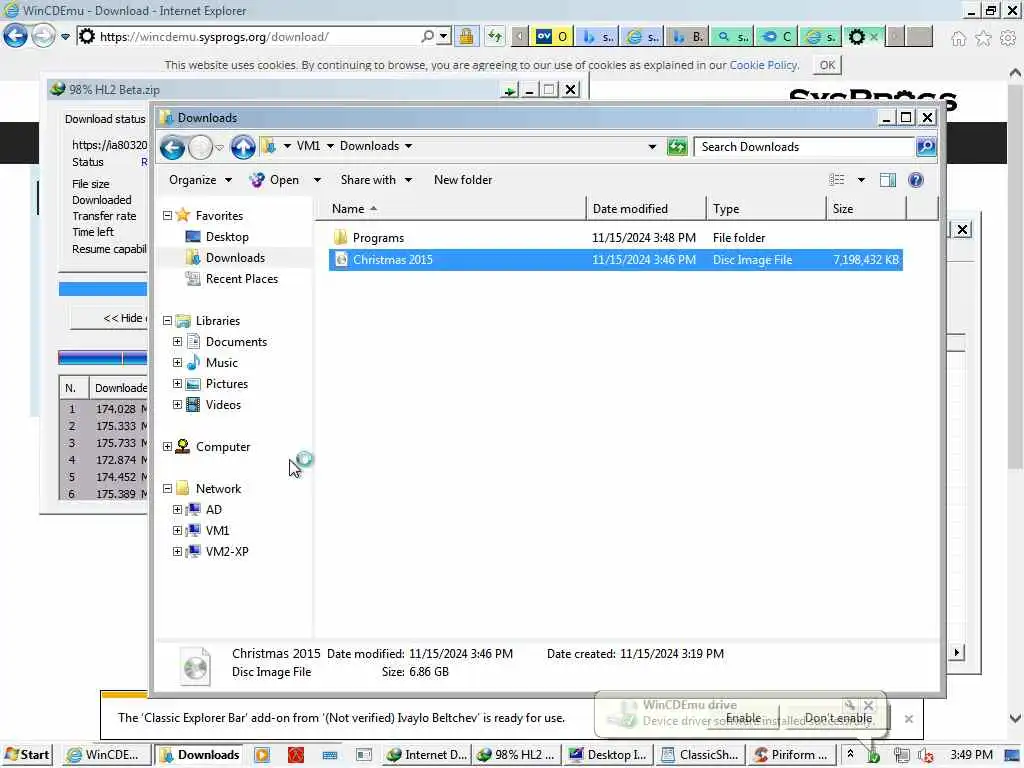Open the Cookie Policy link
The image size is (1024, 768).
click(x=763, y=65)
